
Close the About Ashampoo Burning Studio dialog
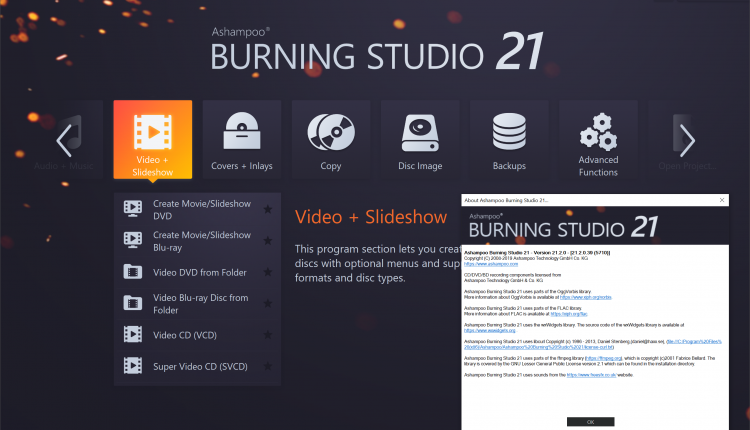coord(722,200)
